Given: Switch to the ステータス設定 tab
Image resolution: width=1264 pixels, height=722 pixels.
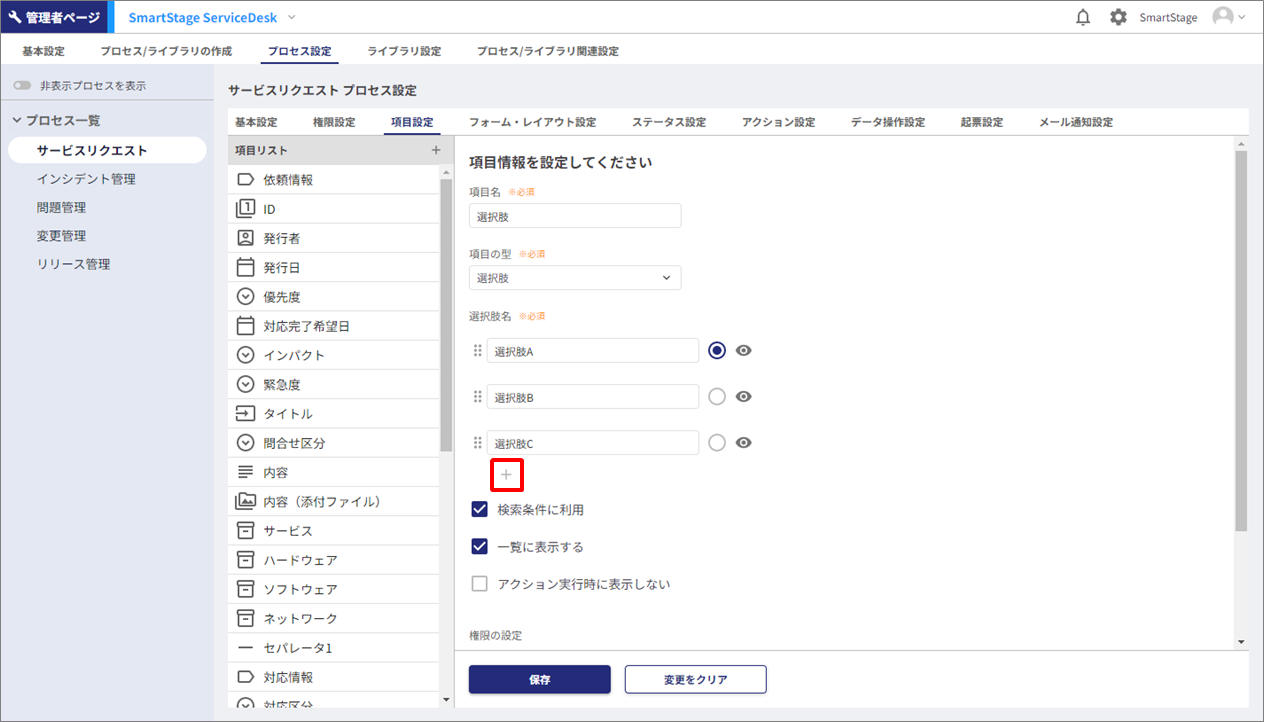Looking at the screenshot, I should pos(668,122).
